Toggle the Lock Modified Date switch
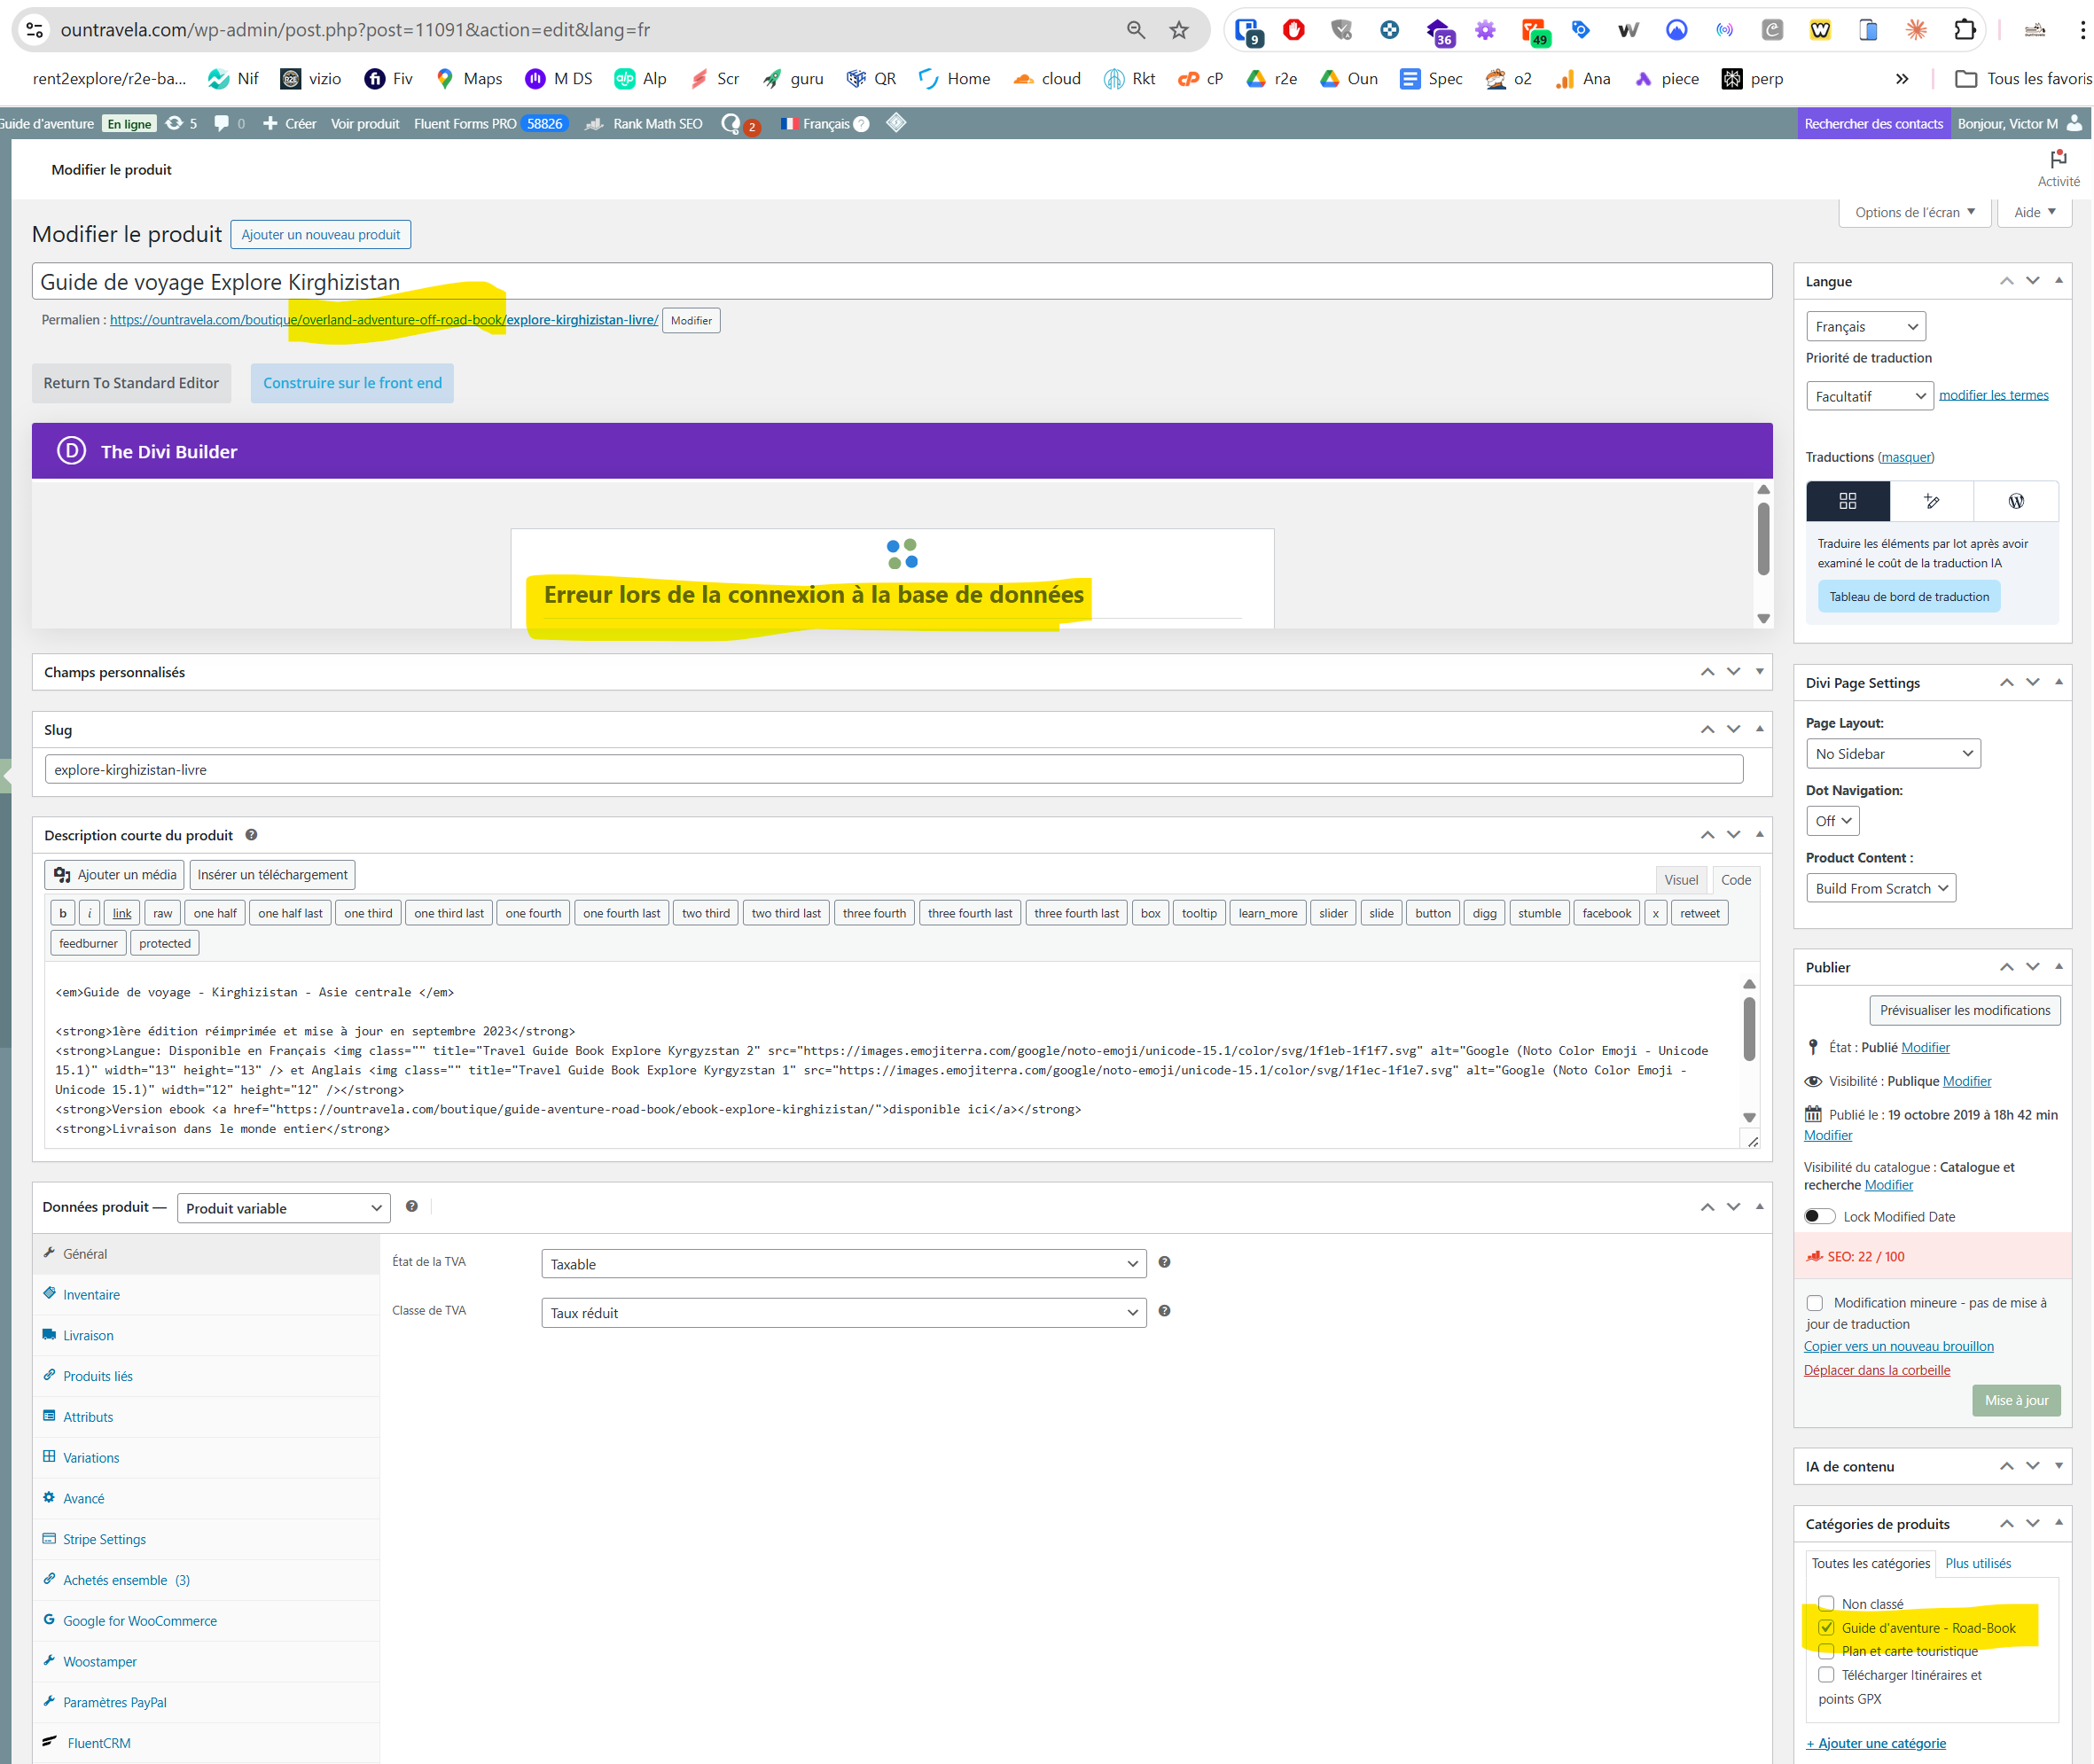Screen dimensions: 2094x1764 tap(1819, 1216)
